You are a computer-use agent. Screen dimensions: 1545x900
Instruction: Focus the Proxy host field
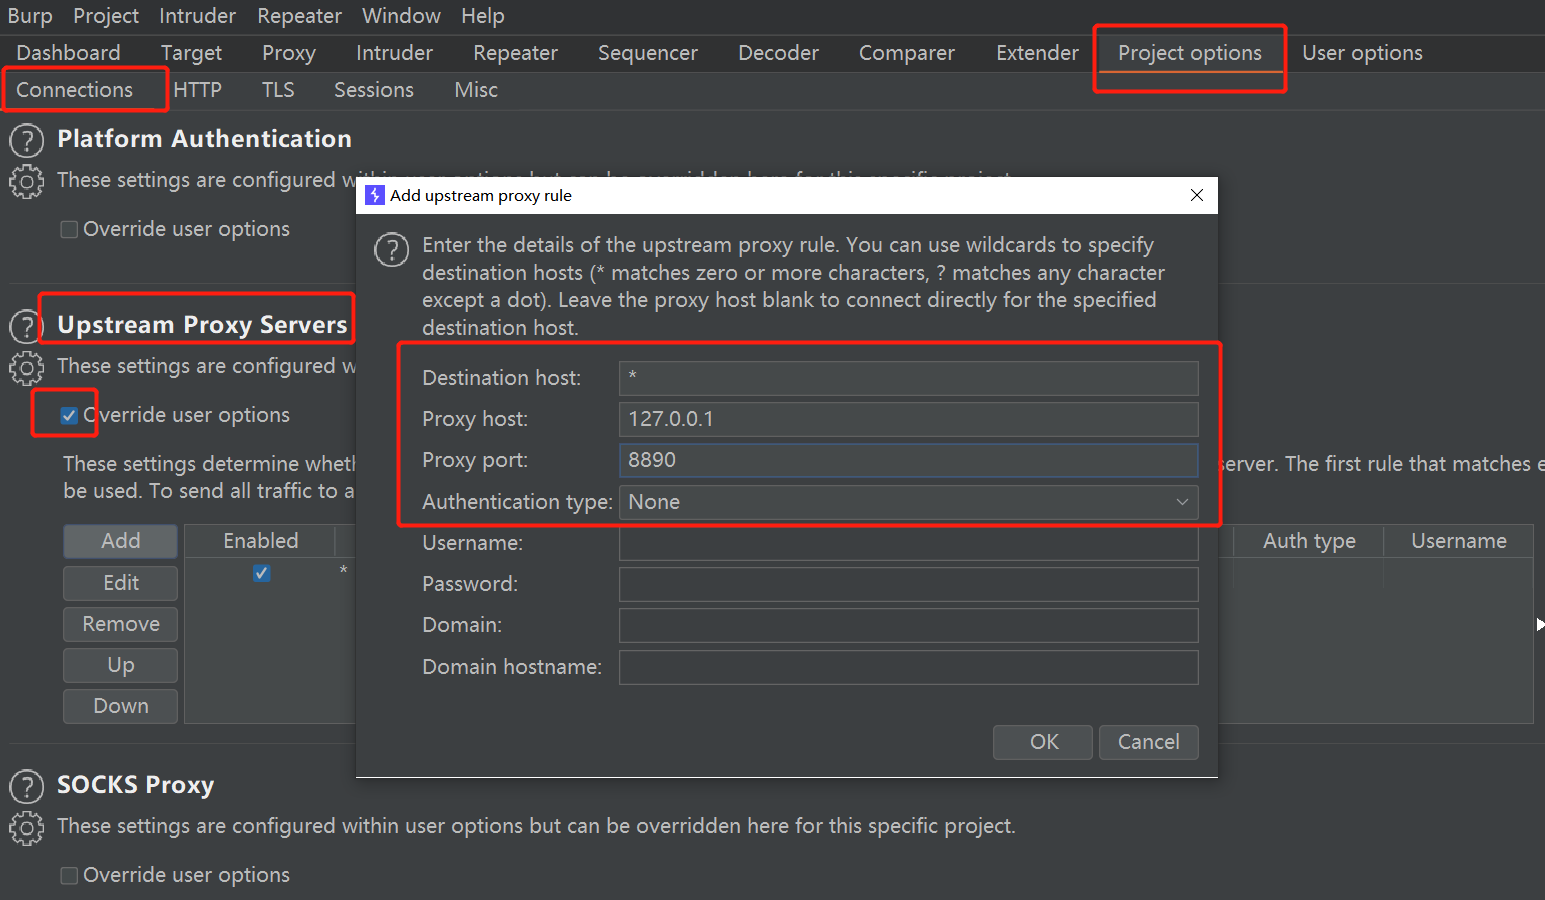pyautogui.click(x=909, y=419)
